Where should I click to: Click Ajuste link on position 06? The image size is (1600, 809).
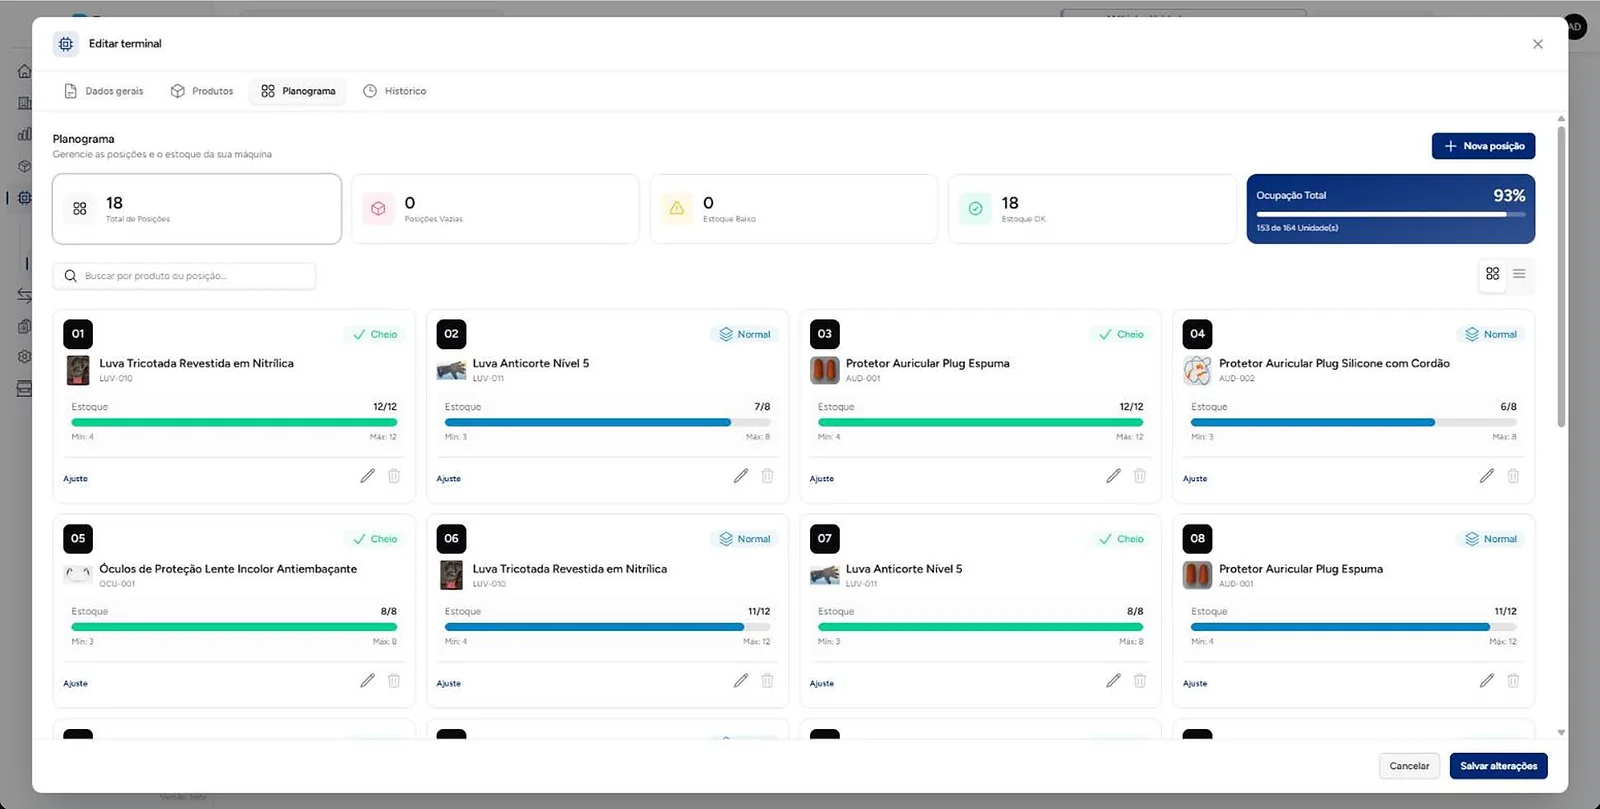point(449,684)
